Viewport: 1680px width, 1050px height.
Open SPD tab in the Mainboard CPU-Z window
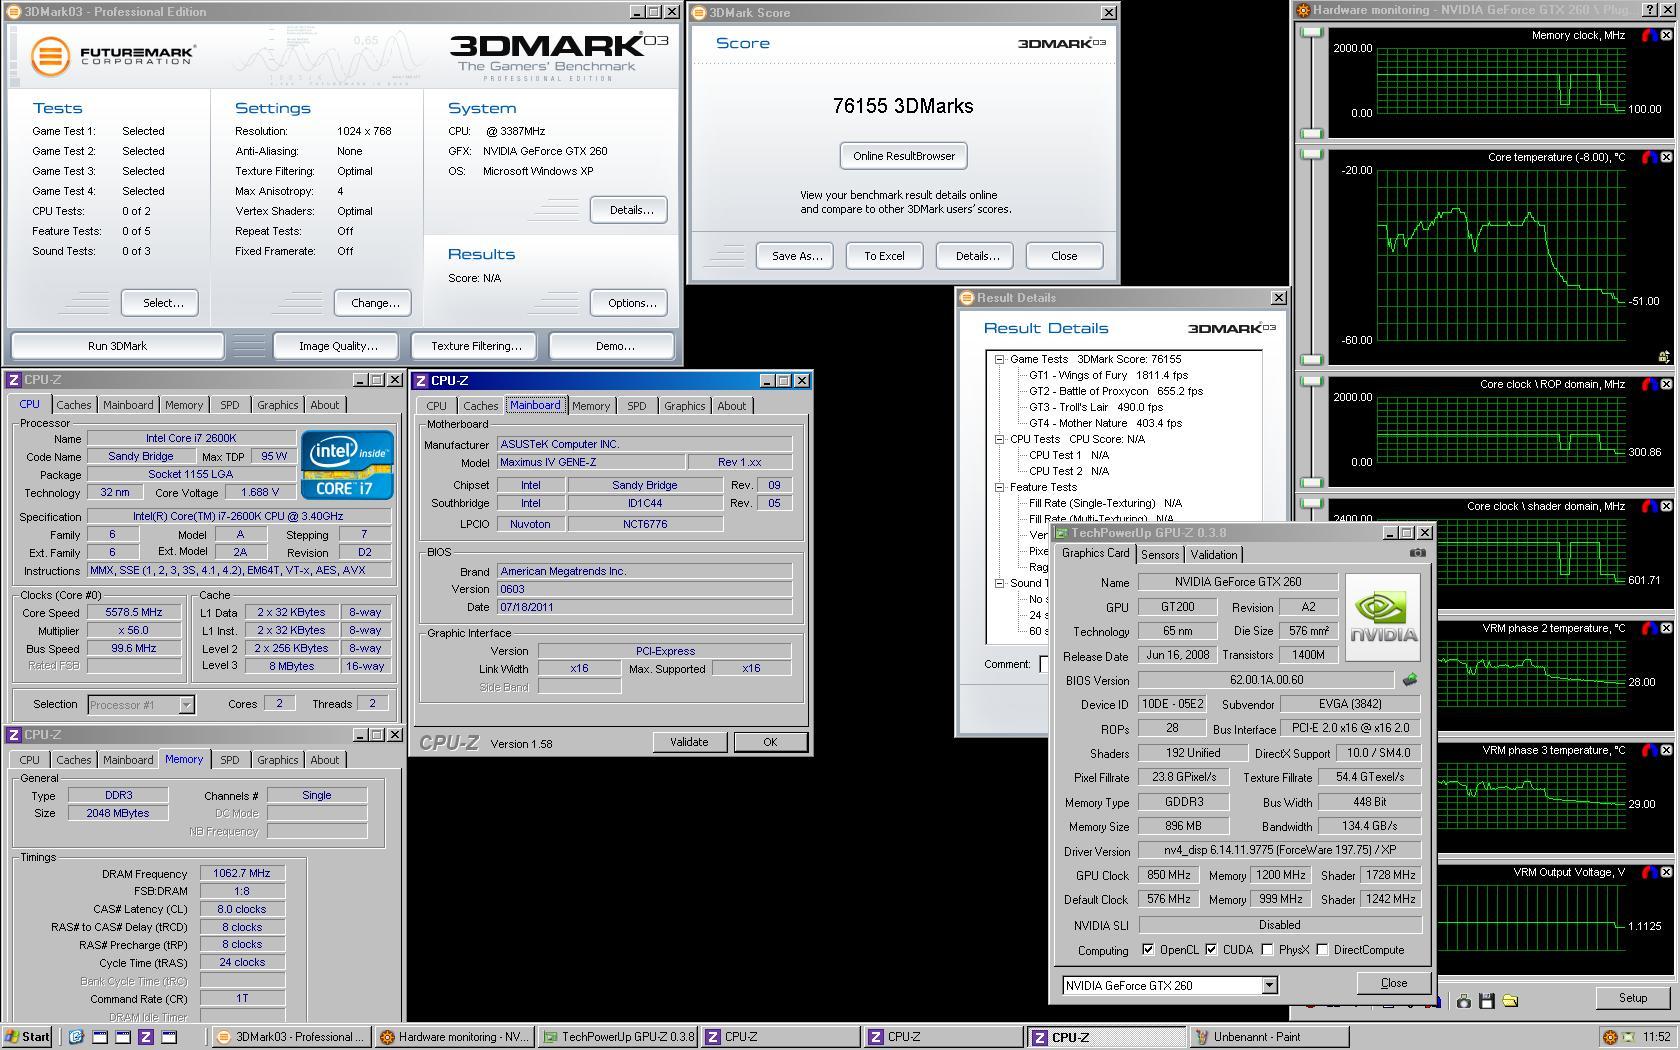636,406
